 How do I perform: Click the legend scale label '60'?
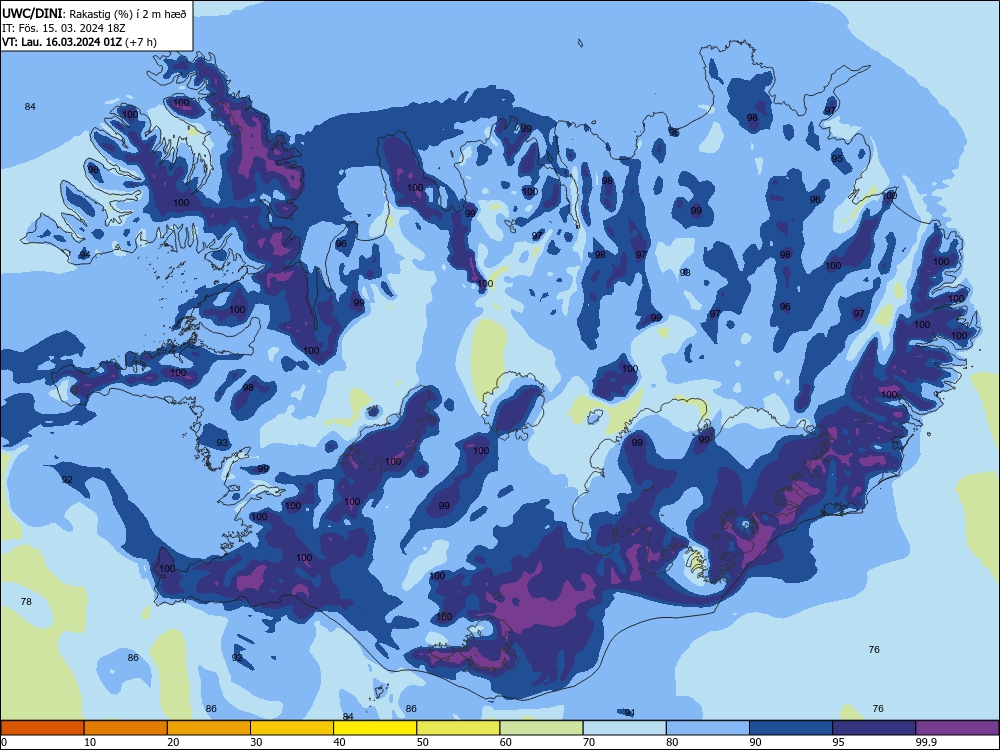click(506, 742)
